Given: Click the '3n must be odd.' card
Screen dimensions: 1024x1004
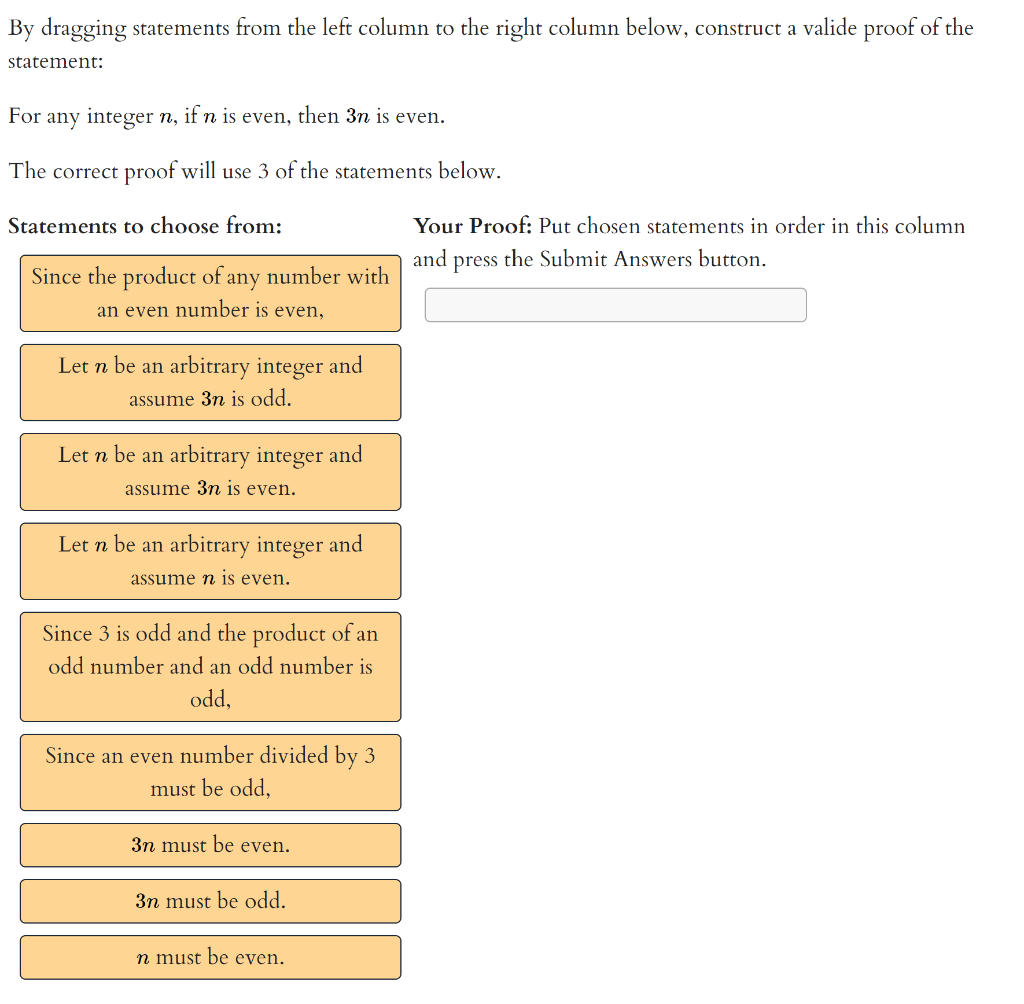Looking at the screenshot, I should [x=210, y=901].
